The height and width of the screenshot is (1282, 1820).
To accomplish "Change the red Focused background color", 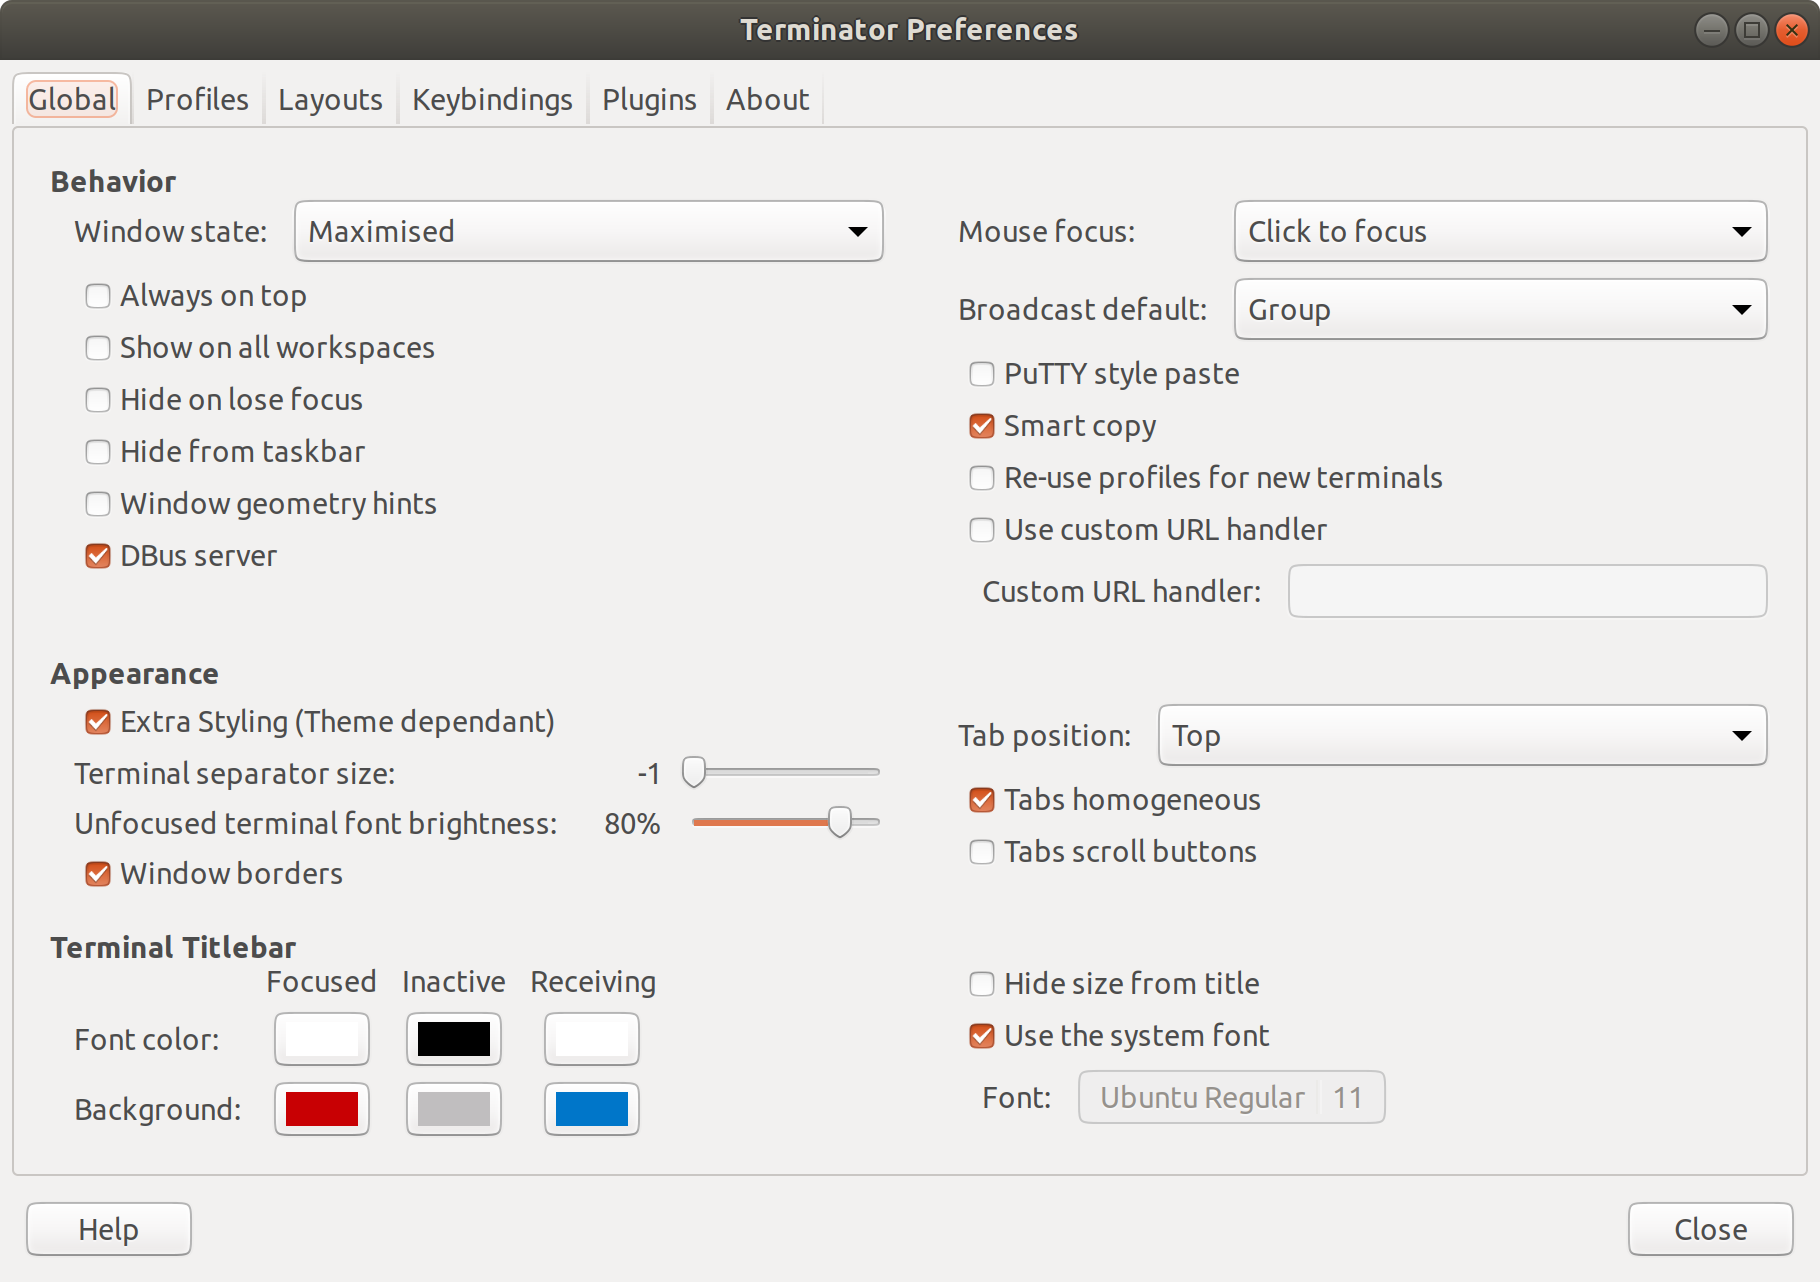I will pyautogui.click(x=322, y=1109).
